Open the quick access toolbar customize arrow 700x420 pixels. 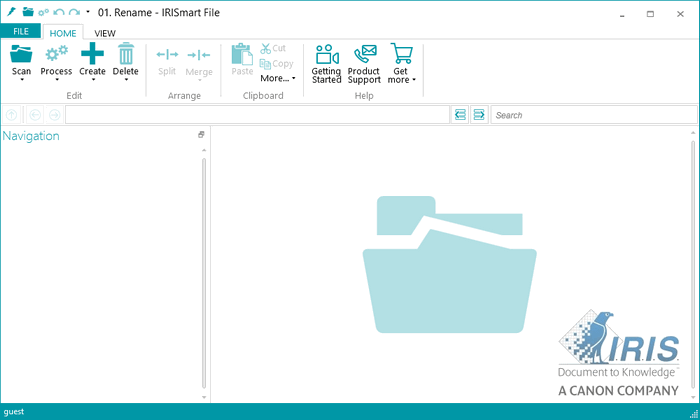[x=88, y=13]
